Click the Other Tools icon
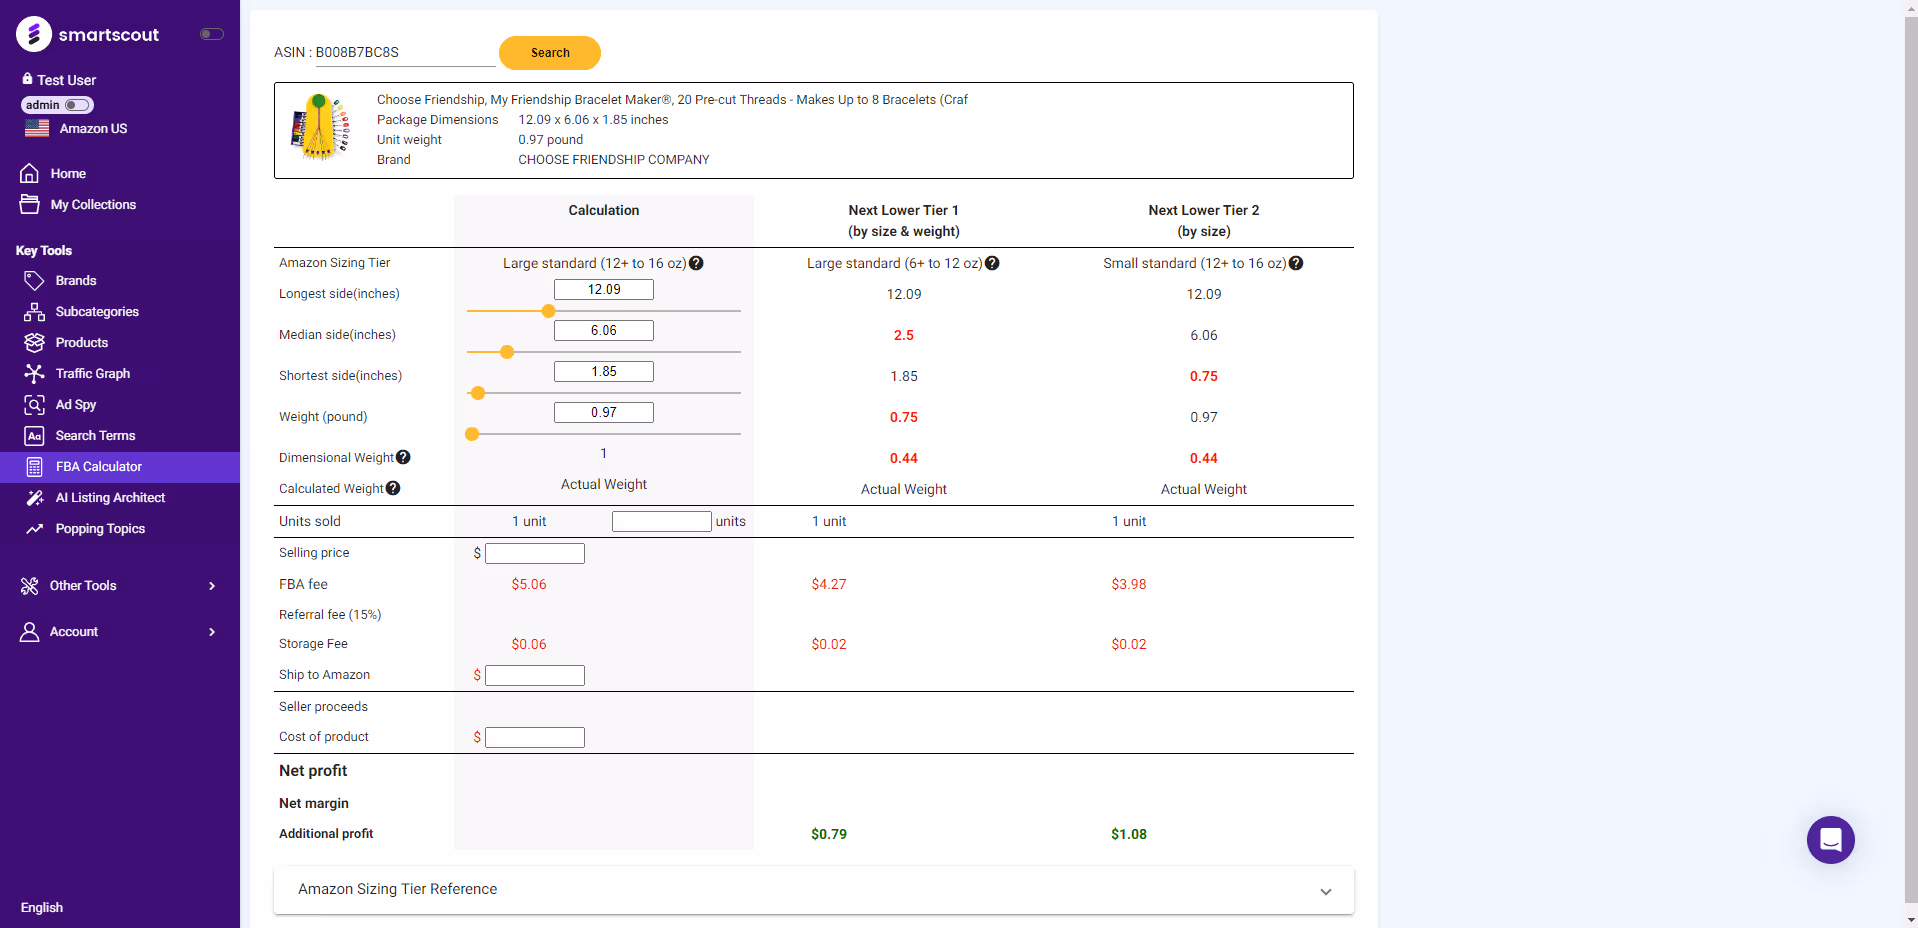Image resolution: width=1918 pixels, height=928 pixels. pyautogui.click(x=30, y=585)
